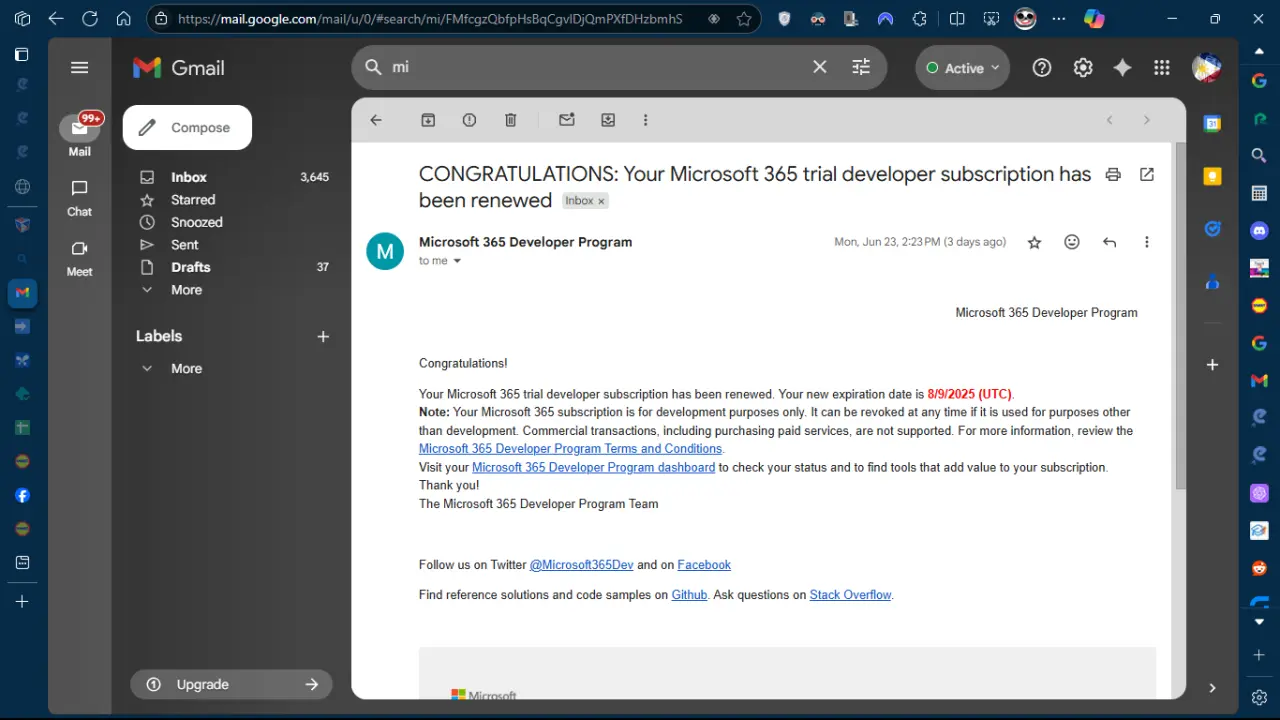Open Google Calendar side panel
1280x720 pixels.
point(1212,124)
